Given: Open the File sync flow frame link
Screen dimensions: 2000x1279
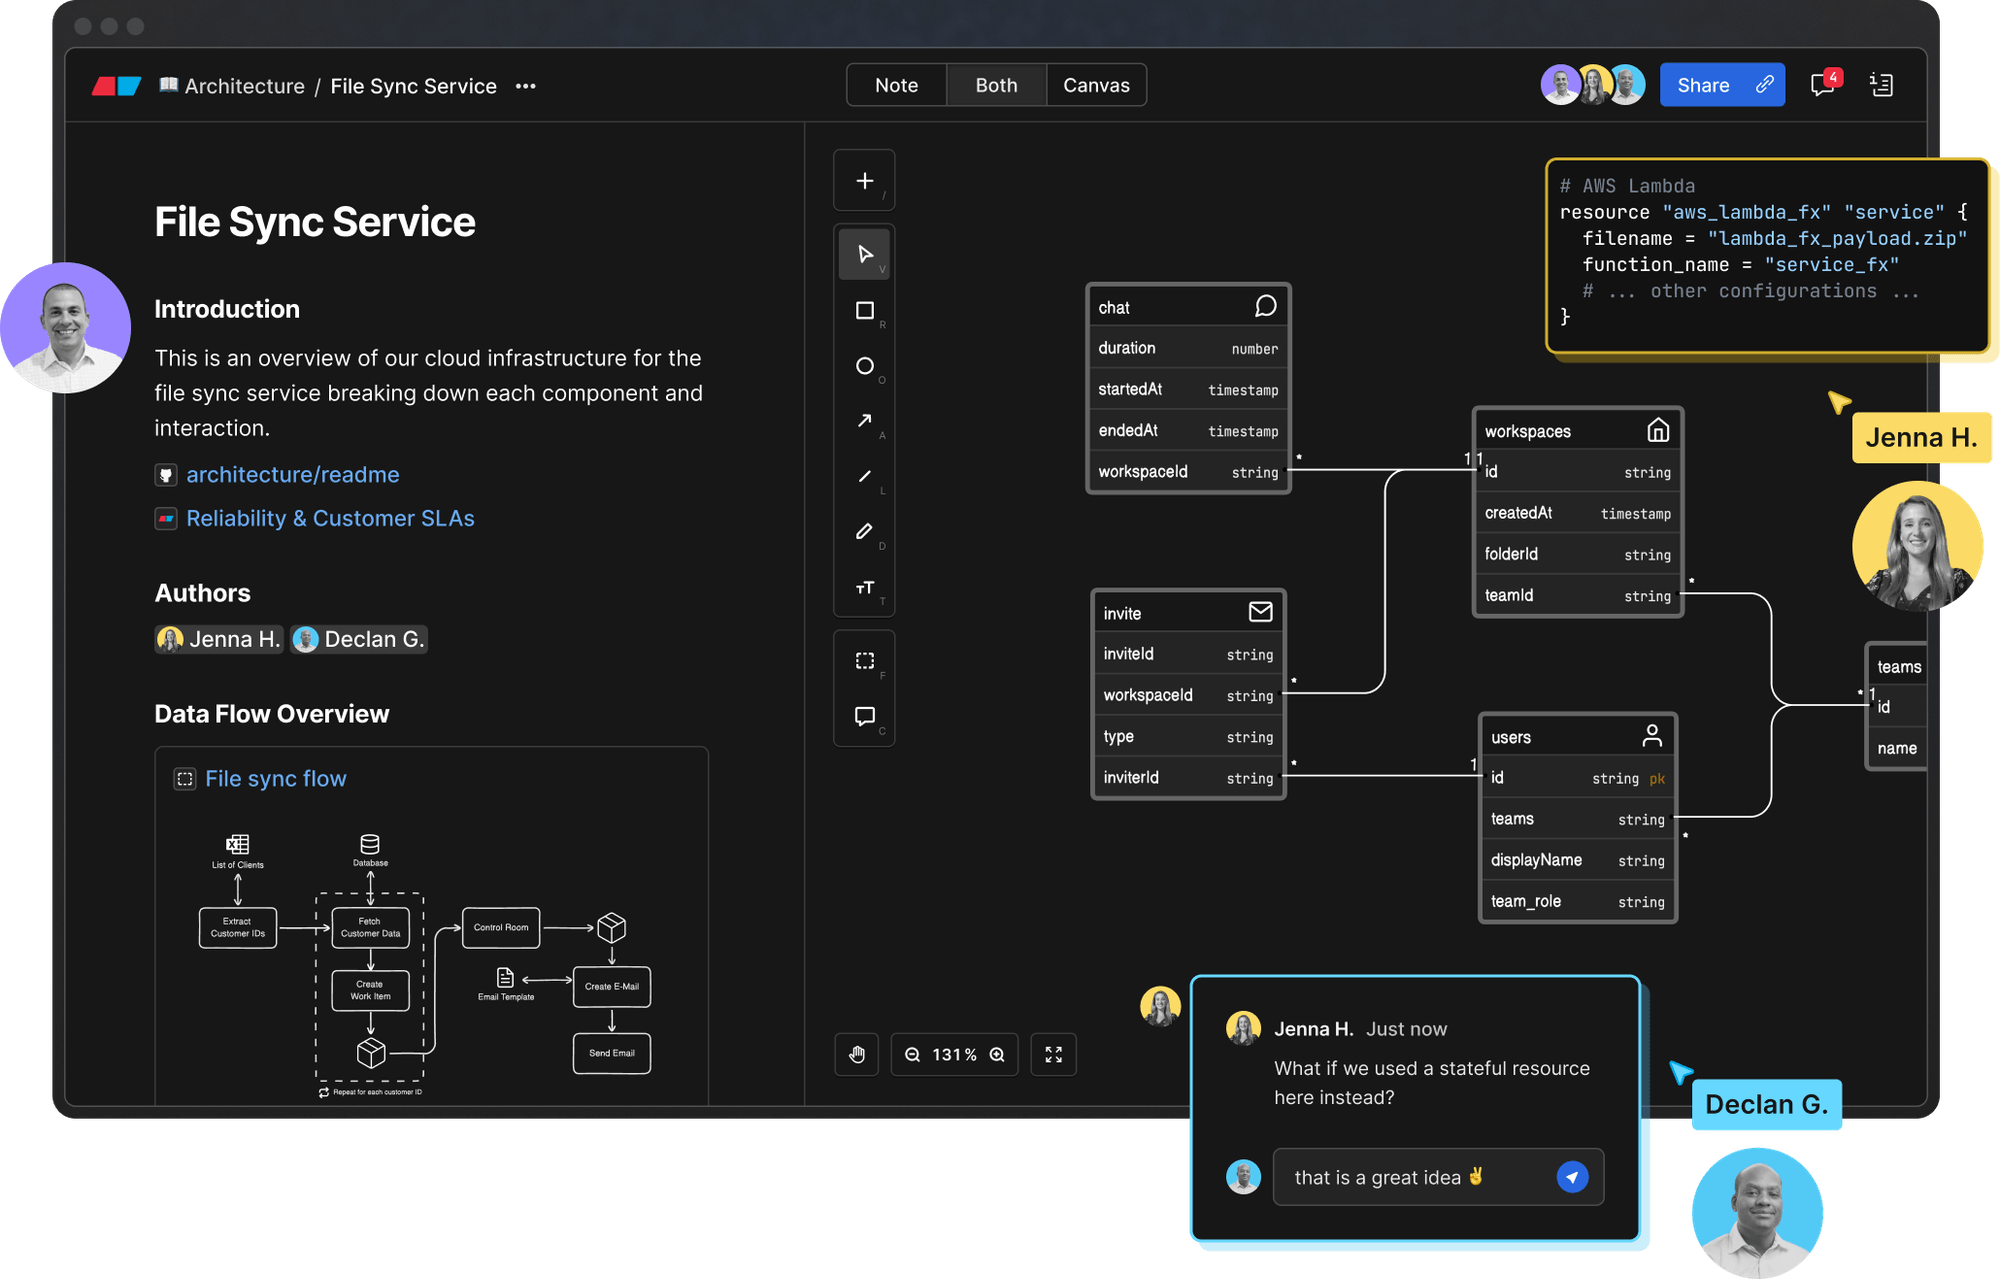Looking at the screenshot, I should click(275, 778).
